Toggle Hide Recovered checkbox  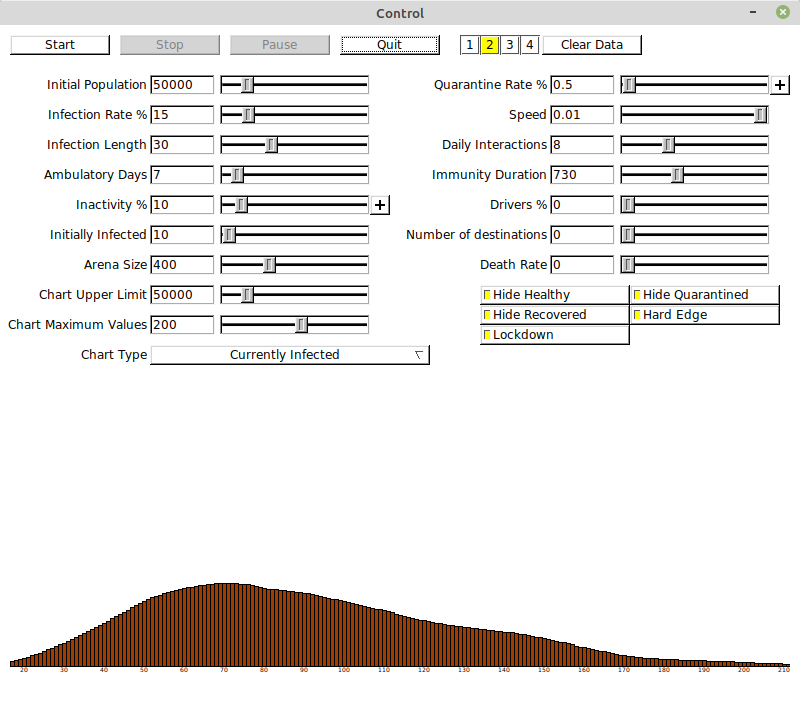[x=555, y=315]
